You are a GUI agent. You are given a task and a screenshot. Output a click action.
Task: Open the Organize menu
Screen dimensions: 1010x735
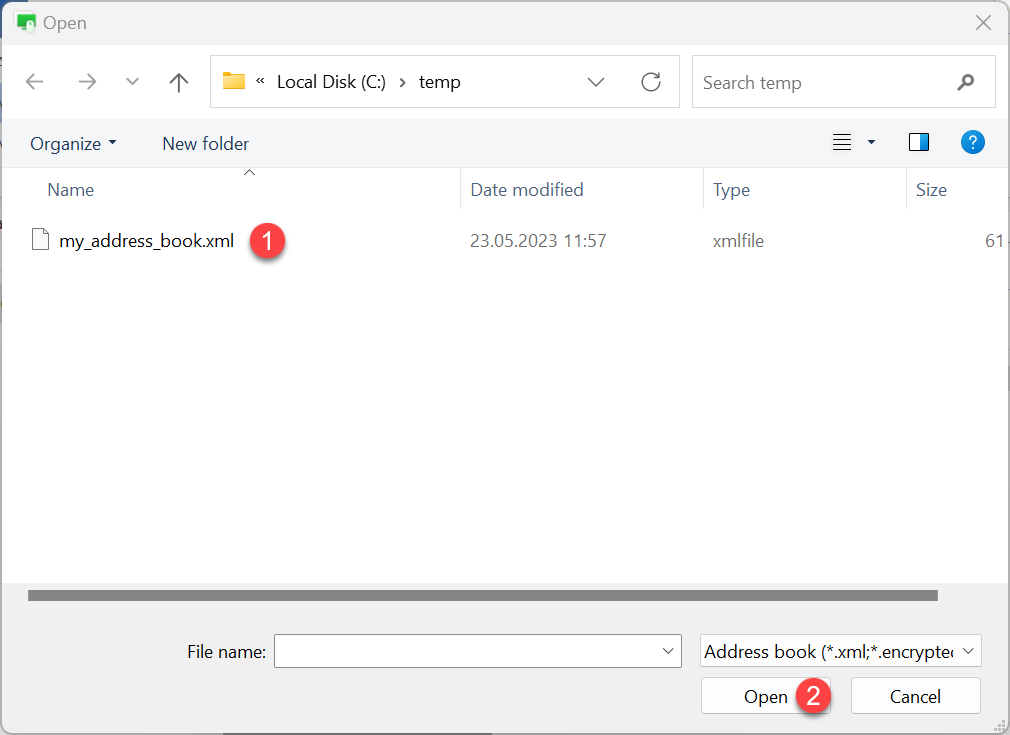73,143
